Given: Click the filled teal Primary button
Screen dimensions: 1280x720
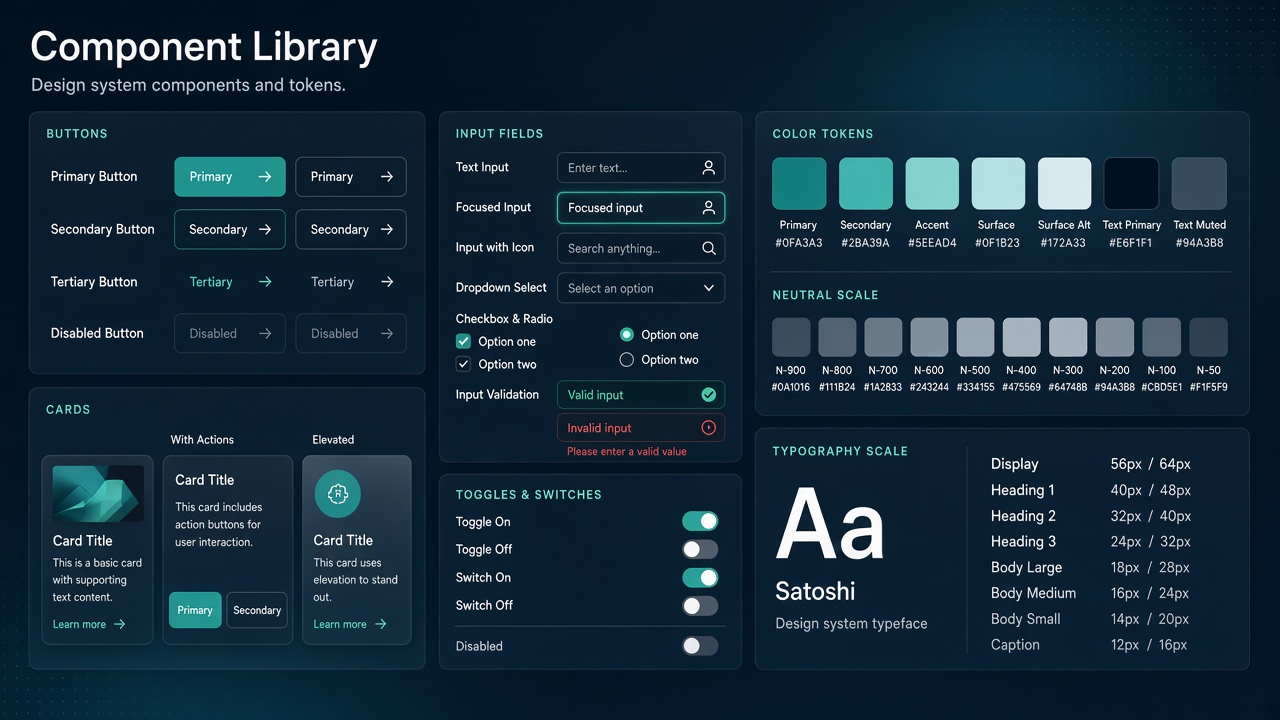Looking at the screenshot, I should click(230, 177).
